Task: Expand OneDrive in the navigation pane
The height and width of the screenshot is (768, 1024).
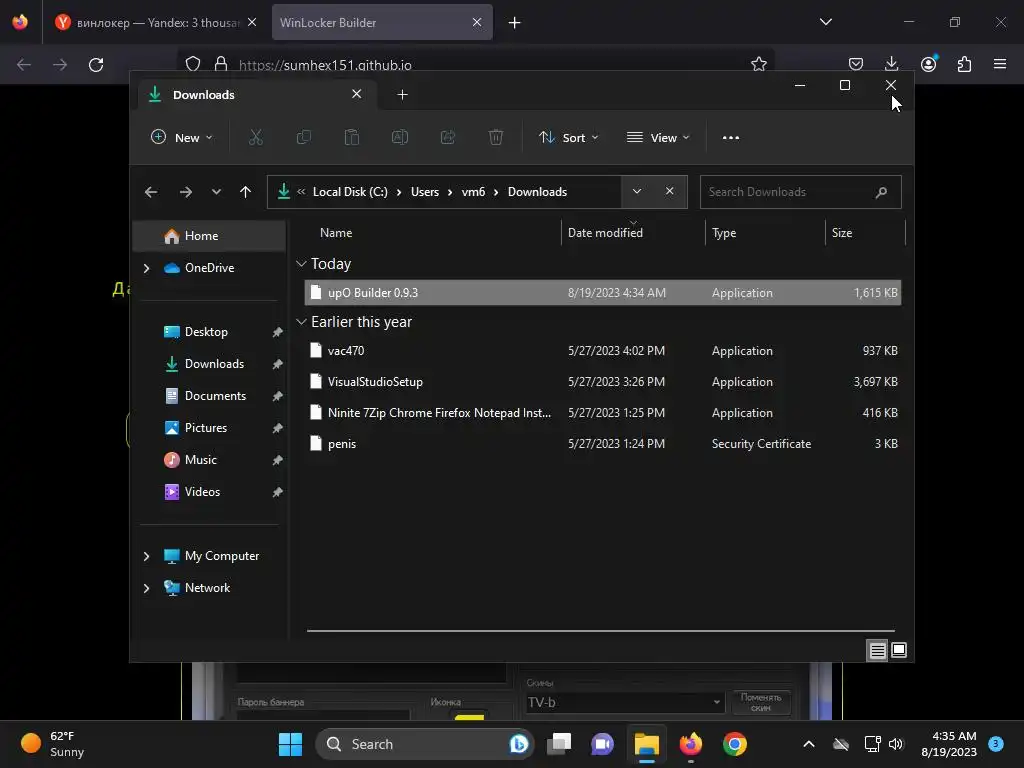Action: 146,268
